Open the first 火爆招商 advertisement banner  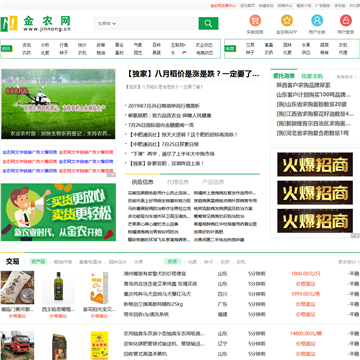(315, 164)
